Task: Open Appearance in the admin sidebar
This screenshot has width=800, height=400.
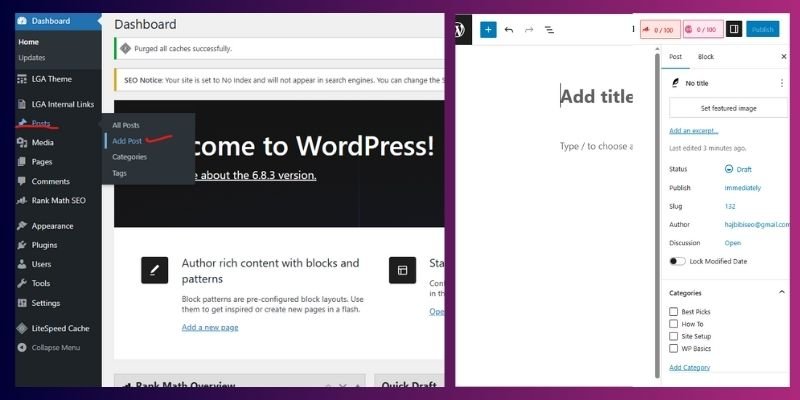Action: click(x=52, y=226)
